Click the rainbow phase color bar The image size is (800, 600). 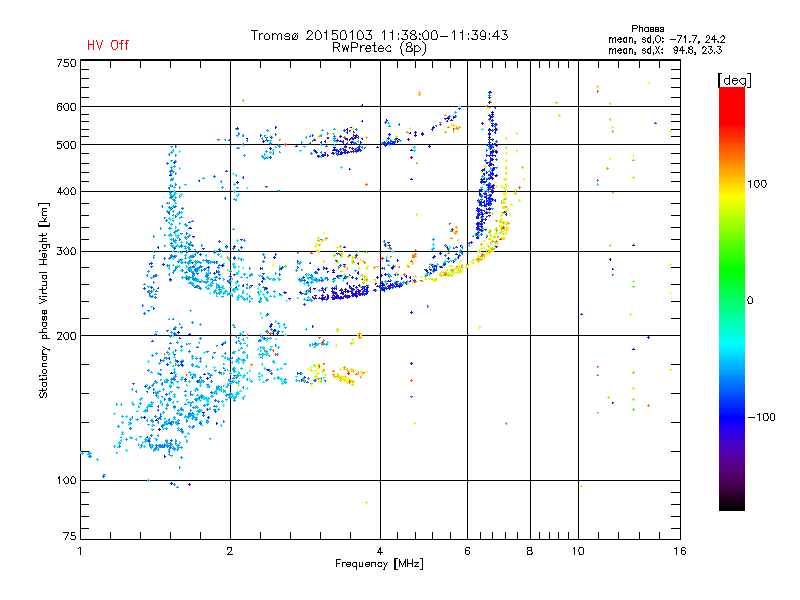pos(732,298)
